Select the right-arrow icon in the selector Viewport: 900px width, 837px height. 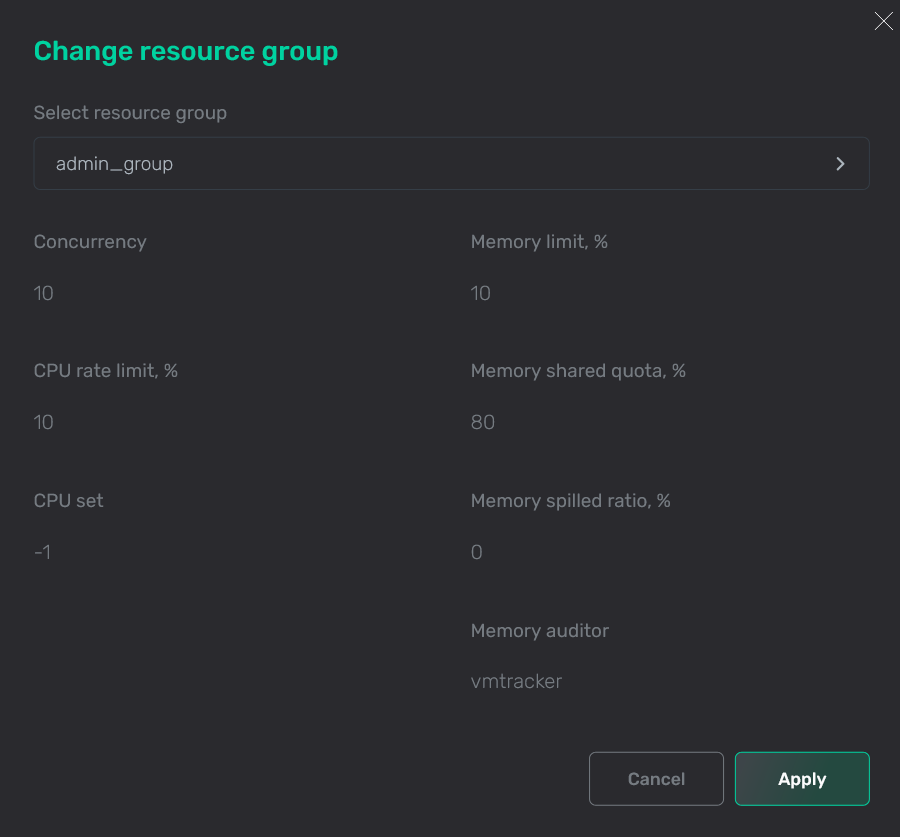click(x=840, y=163)
